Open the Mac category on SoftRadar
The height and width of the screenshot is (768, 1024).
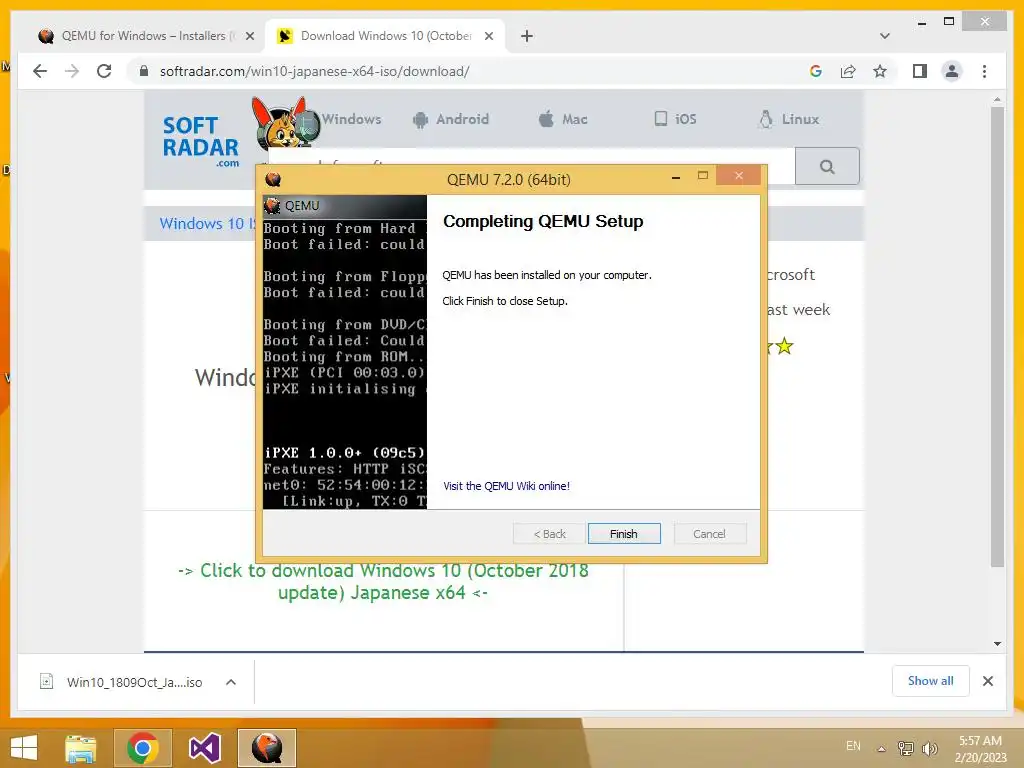pos(563,119)
